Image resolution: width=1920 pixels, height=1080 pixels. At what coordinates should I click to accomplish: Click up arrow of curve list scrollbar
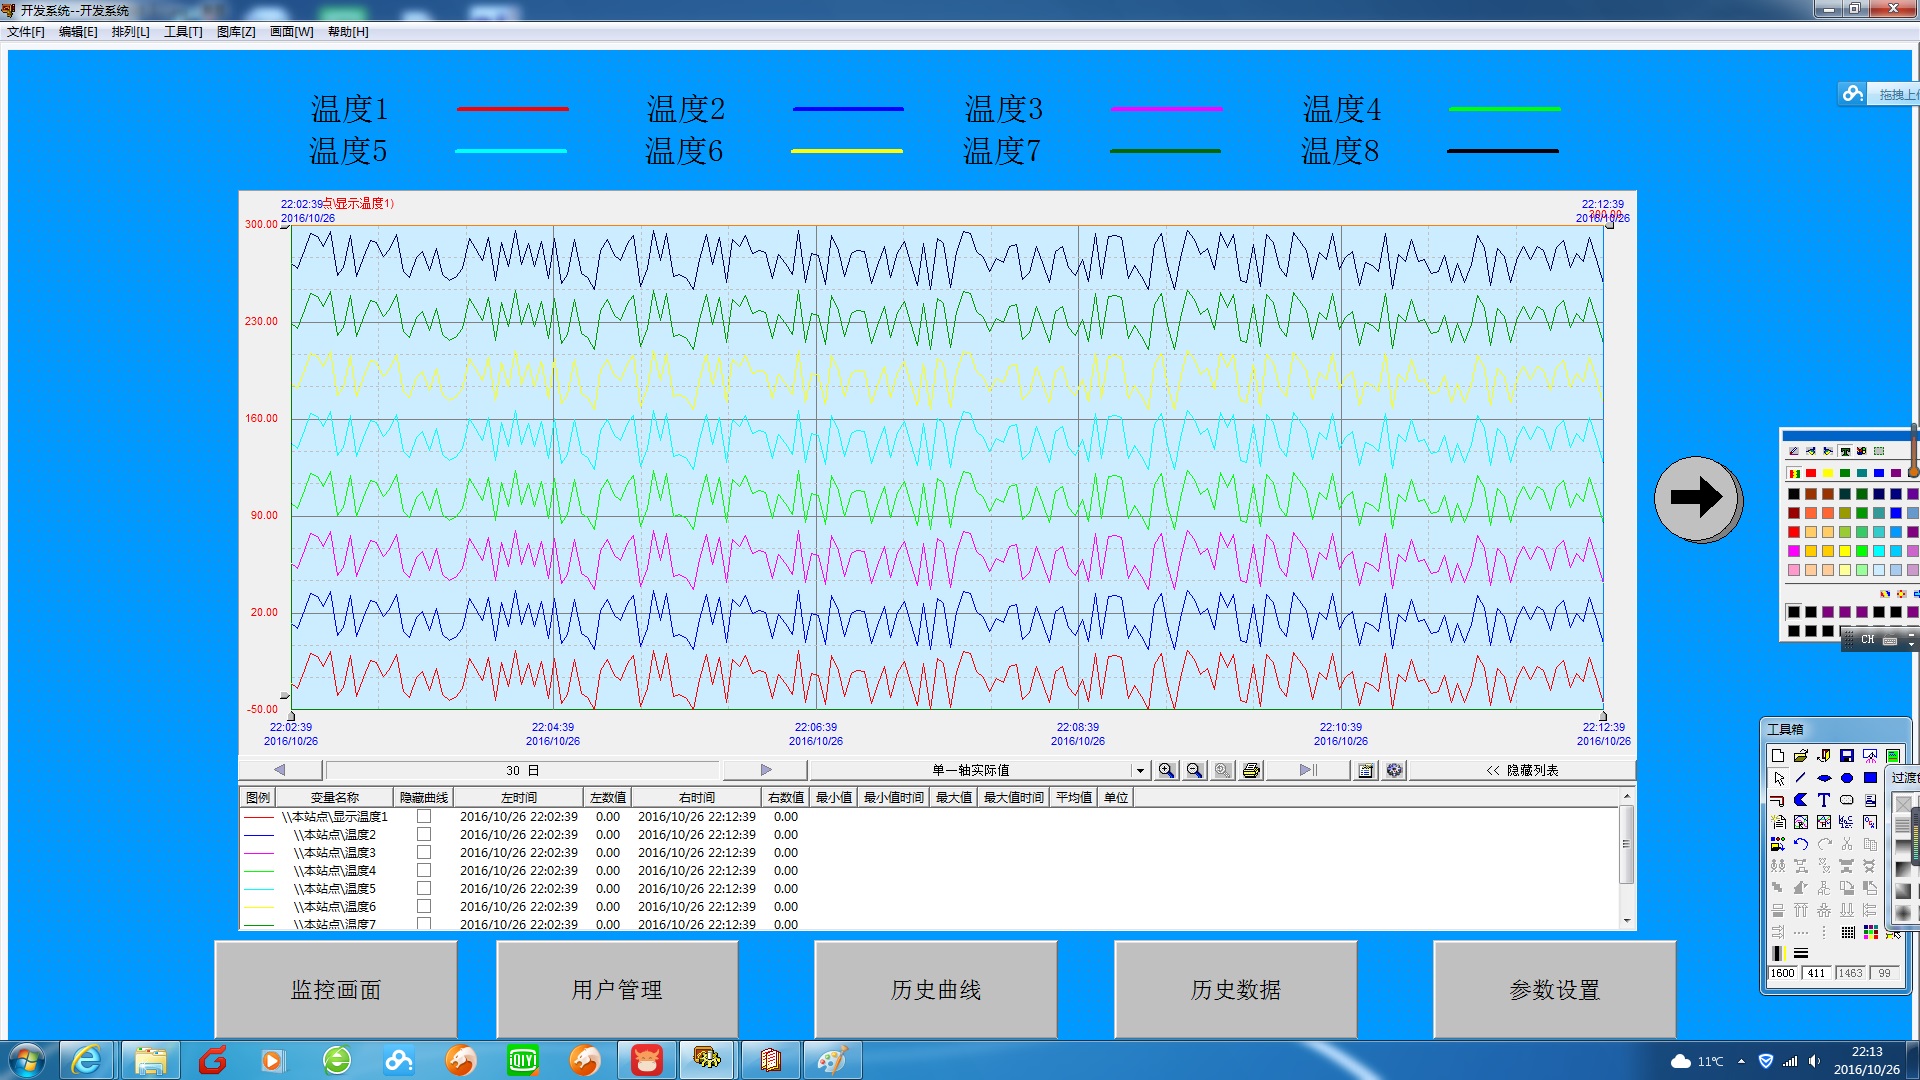click(1627, 796)
